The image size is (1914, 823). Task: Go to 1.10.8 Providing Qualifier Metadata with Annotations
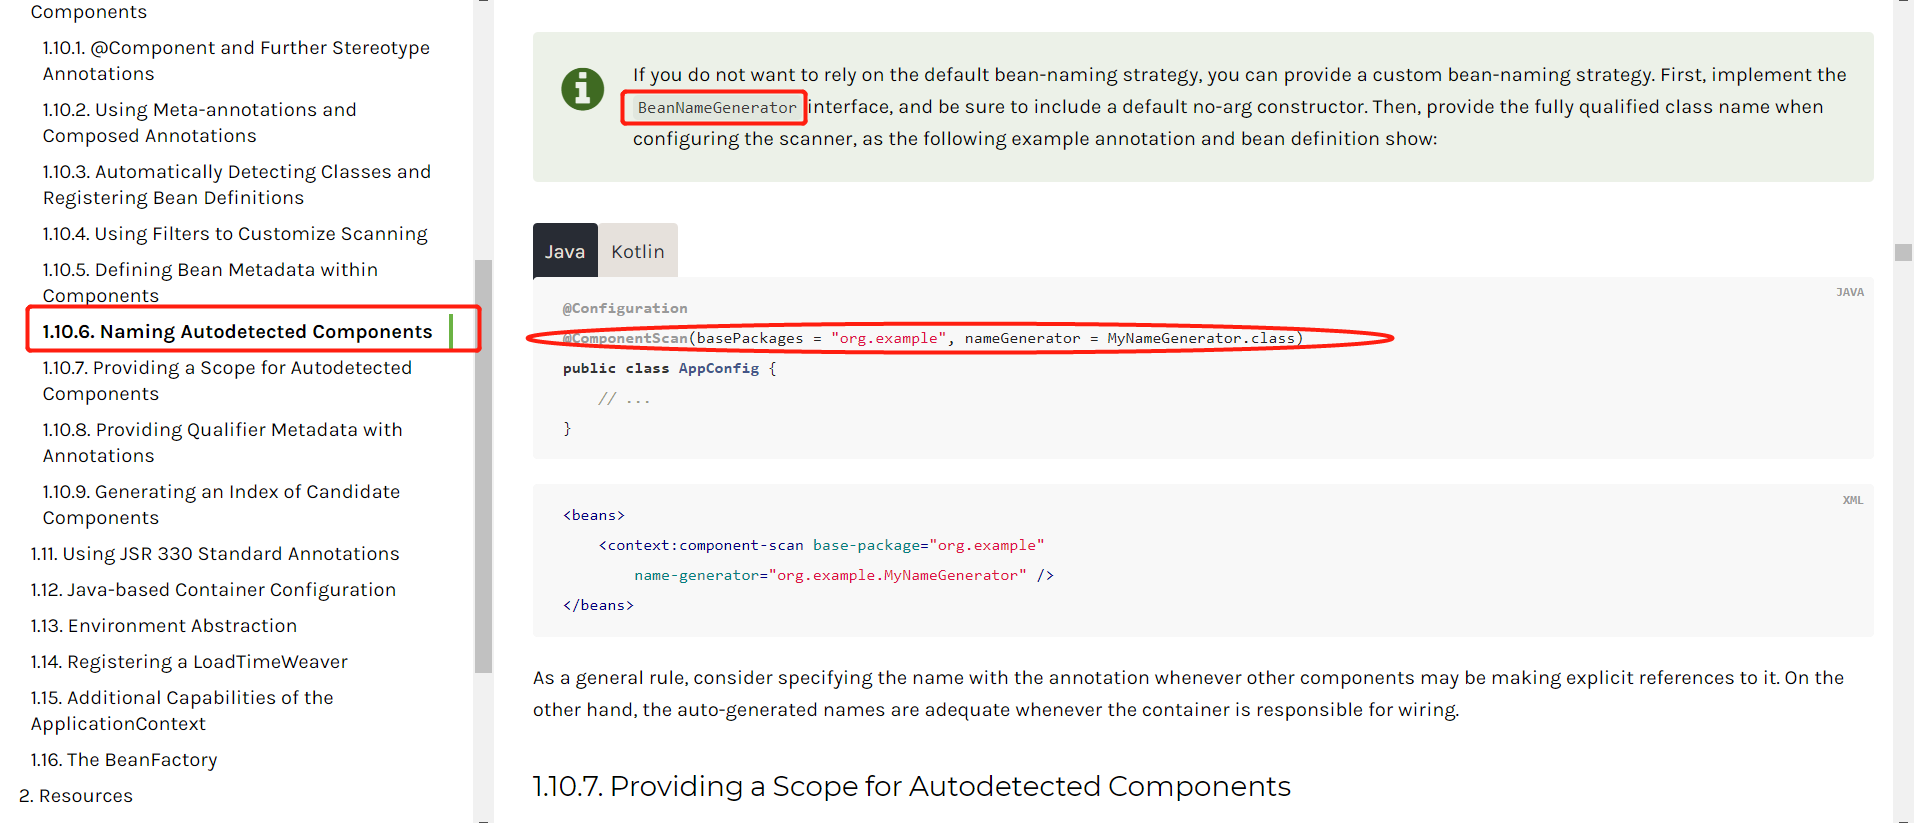pyautogui.click(x=222, y=443)
